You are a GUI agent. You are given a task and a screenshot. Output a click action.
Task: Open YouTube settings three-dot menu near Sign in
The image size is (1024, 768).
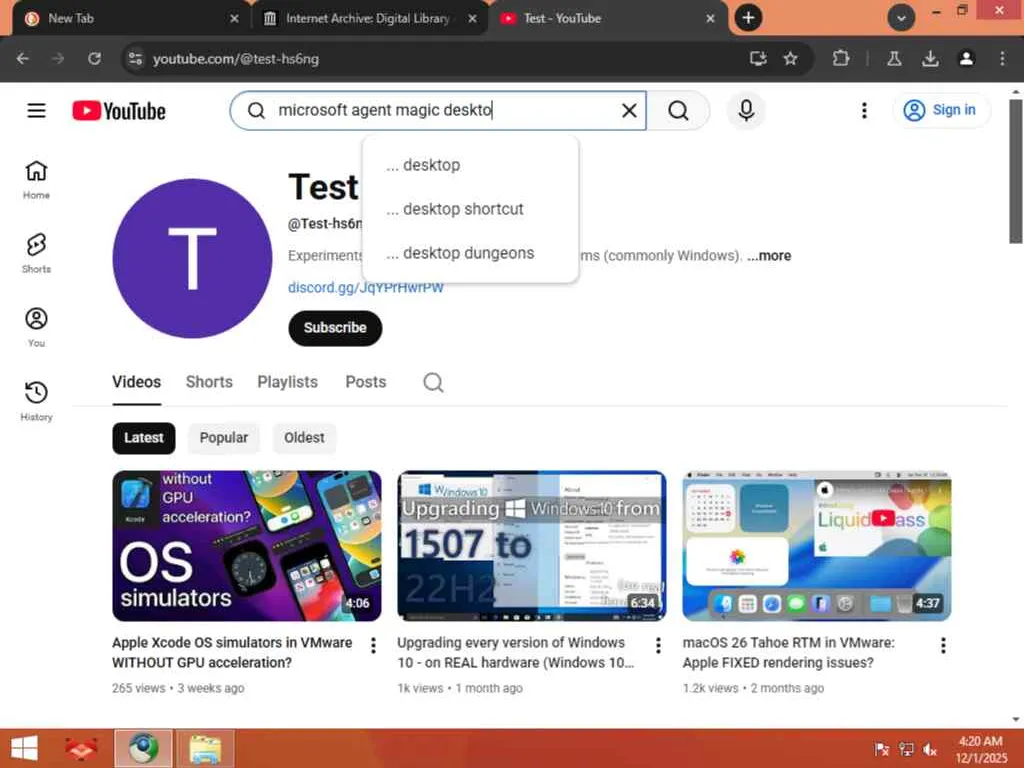(864, 110)
